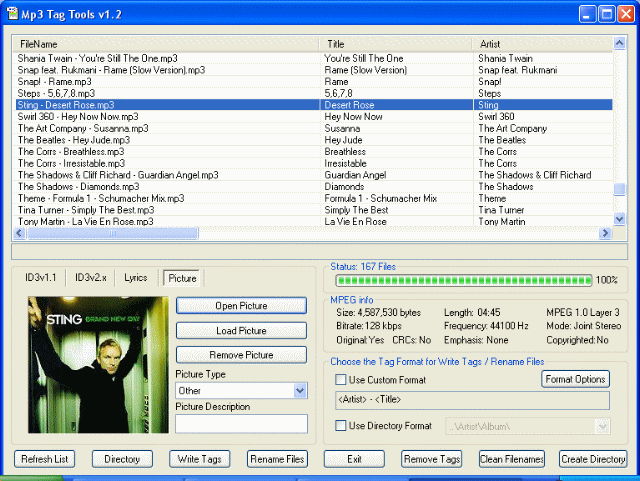
Task: Click the artist cell 'Tina Turner'
Action: 501,210
